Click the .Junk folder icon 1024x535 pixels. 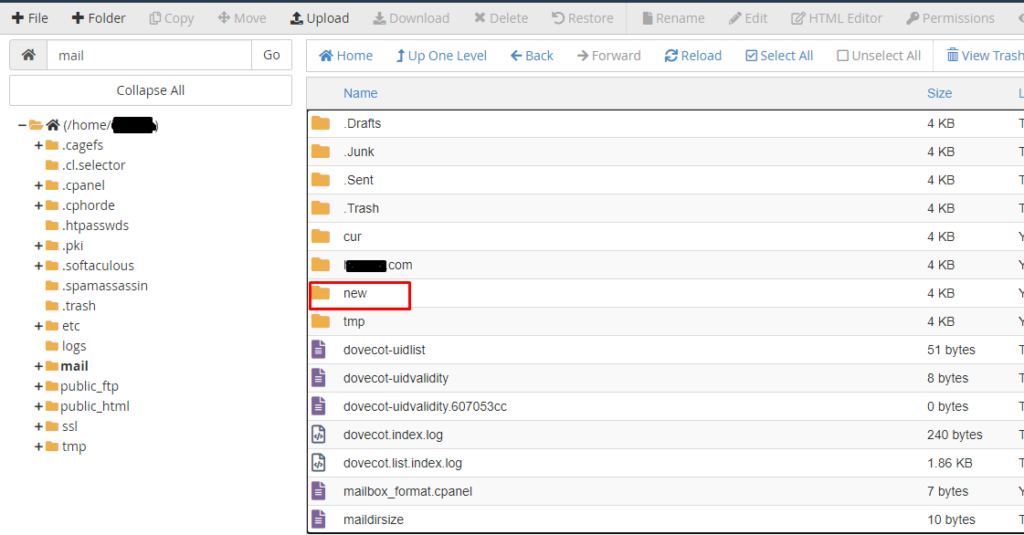(x=321, y=152)
